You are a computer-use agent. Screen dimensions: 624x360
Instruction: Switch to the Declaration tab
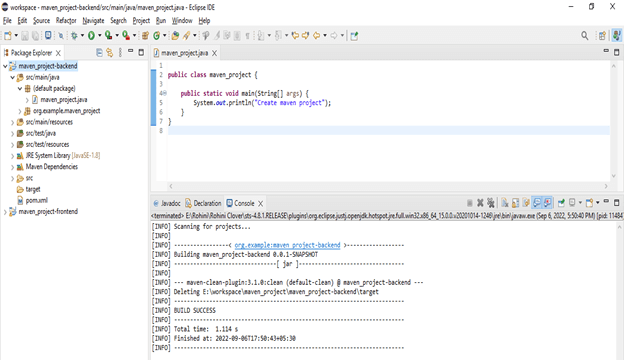(x=203, y=203)
